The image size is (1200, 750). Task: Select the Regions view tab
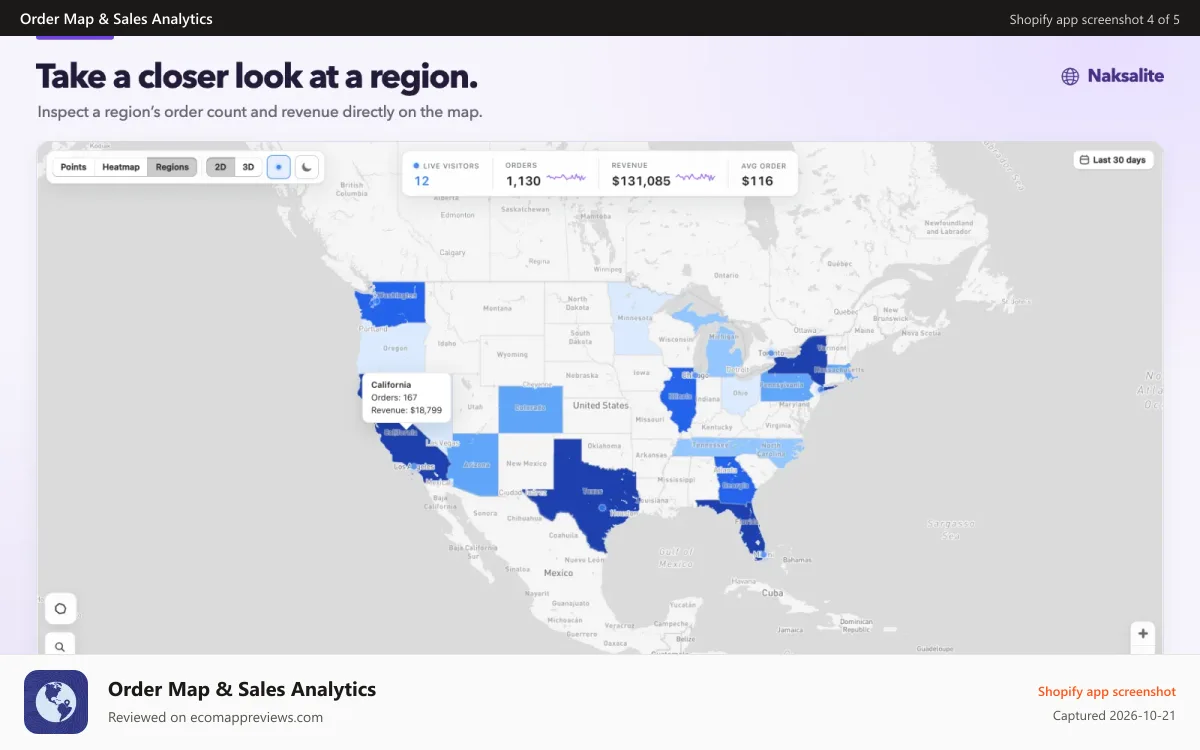[x=172, y=167]
